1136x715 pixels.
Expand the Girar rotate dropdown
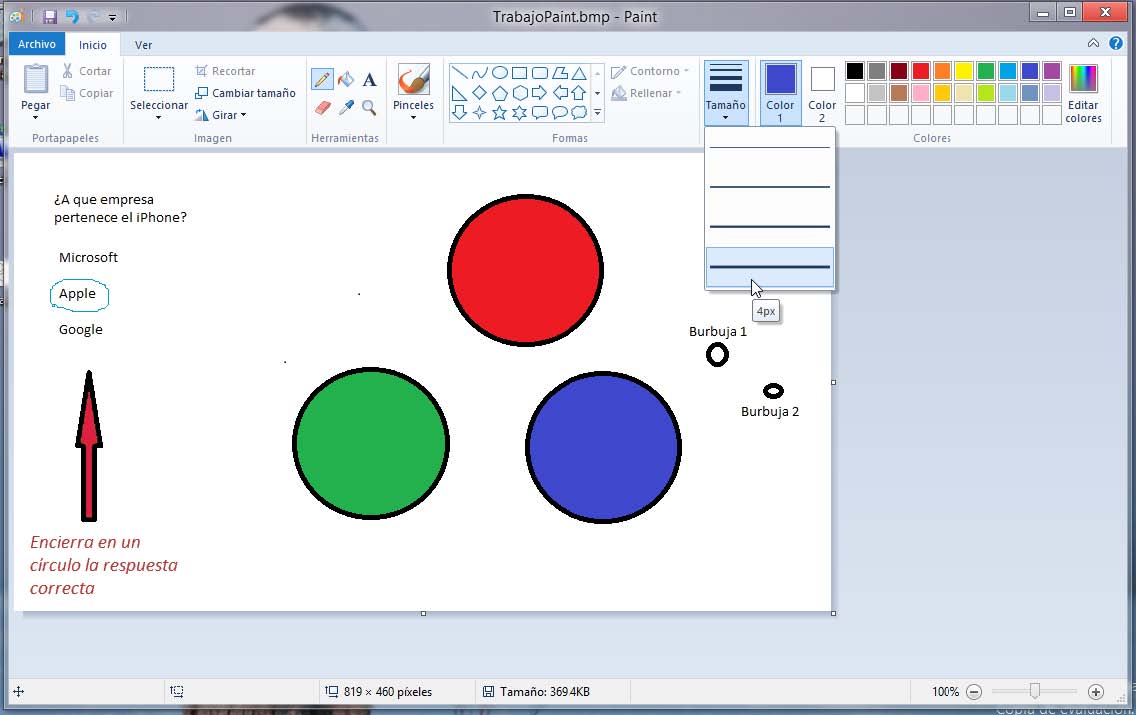[222, 115]
